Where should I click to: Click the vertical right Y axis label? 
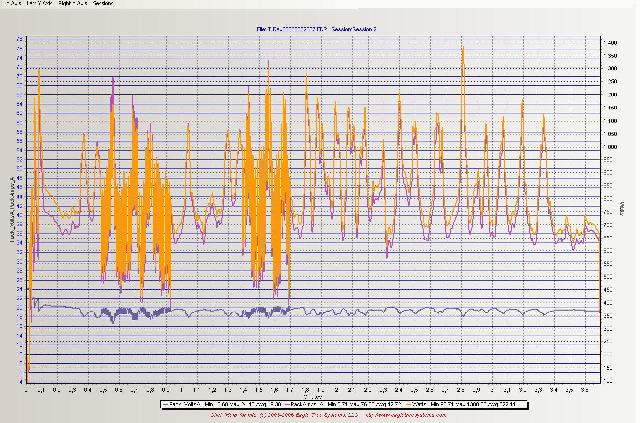point(621,212)
